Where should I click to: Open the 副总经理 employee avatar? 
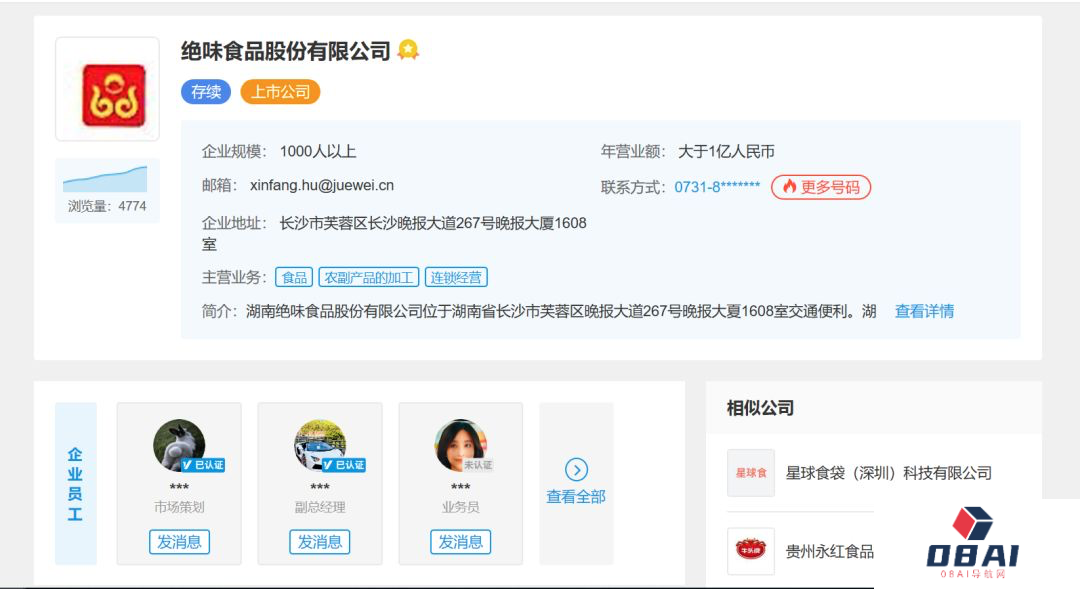pyautogui.click(x=320, y=445)
